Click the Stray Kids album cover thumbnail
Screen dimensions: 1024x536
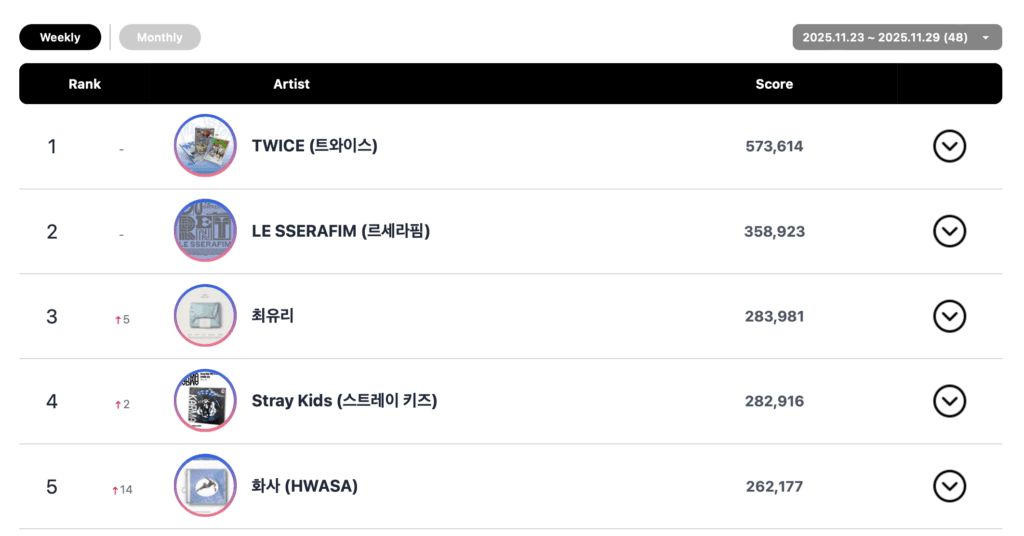click(205, 401)
